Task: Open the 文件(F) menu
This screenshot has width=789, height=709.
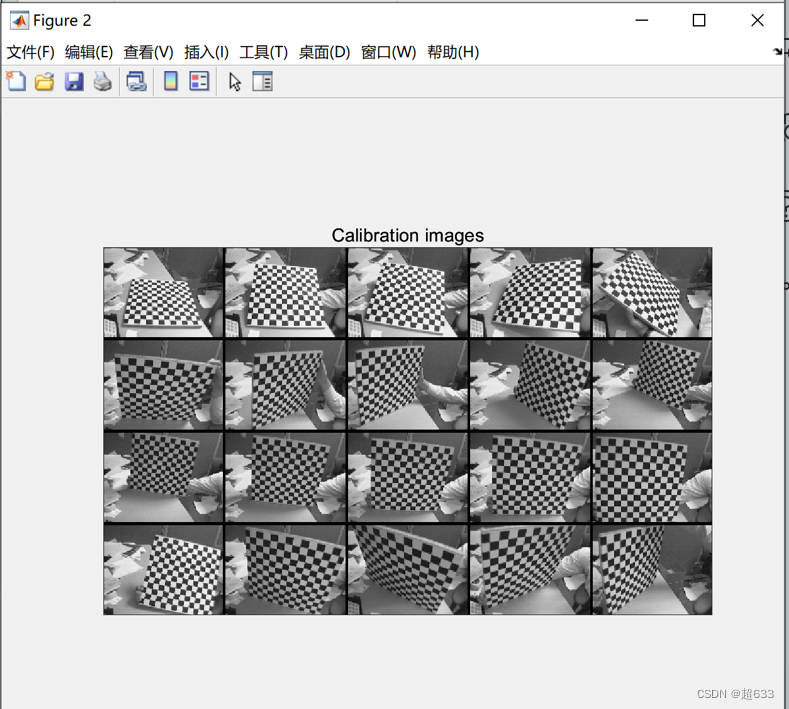Action: (31, 52)
